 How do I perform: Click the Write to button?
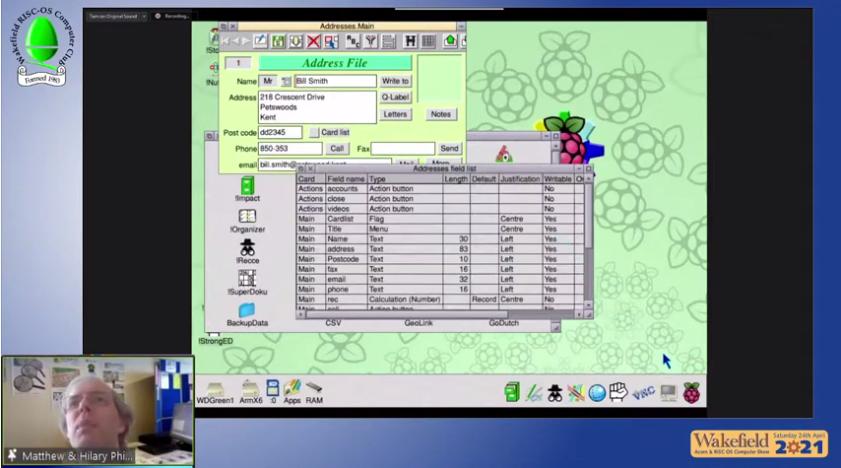point(395,81)
